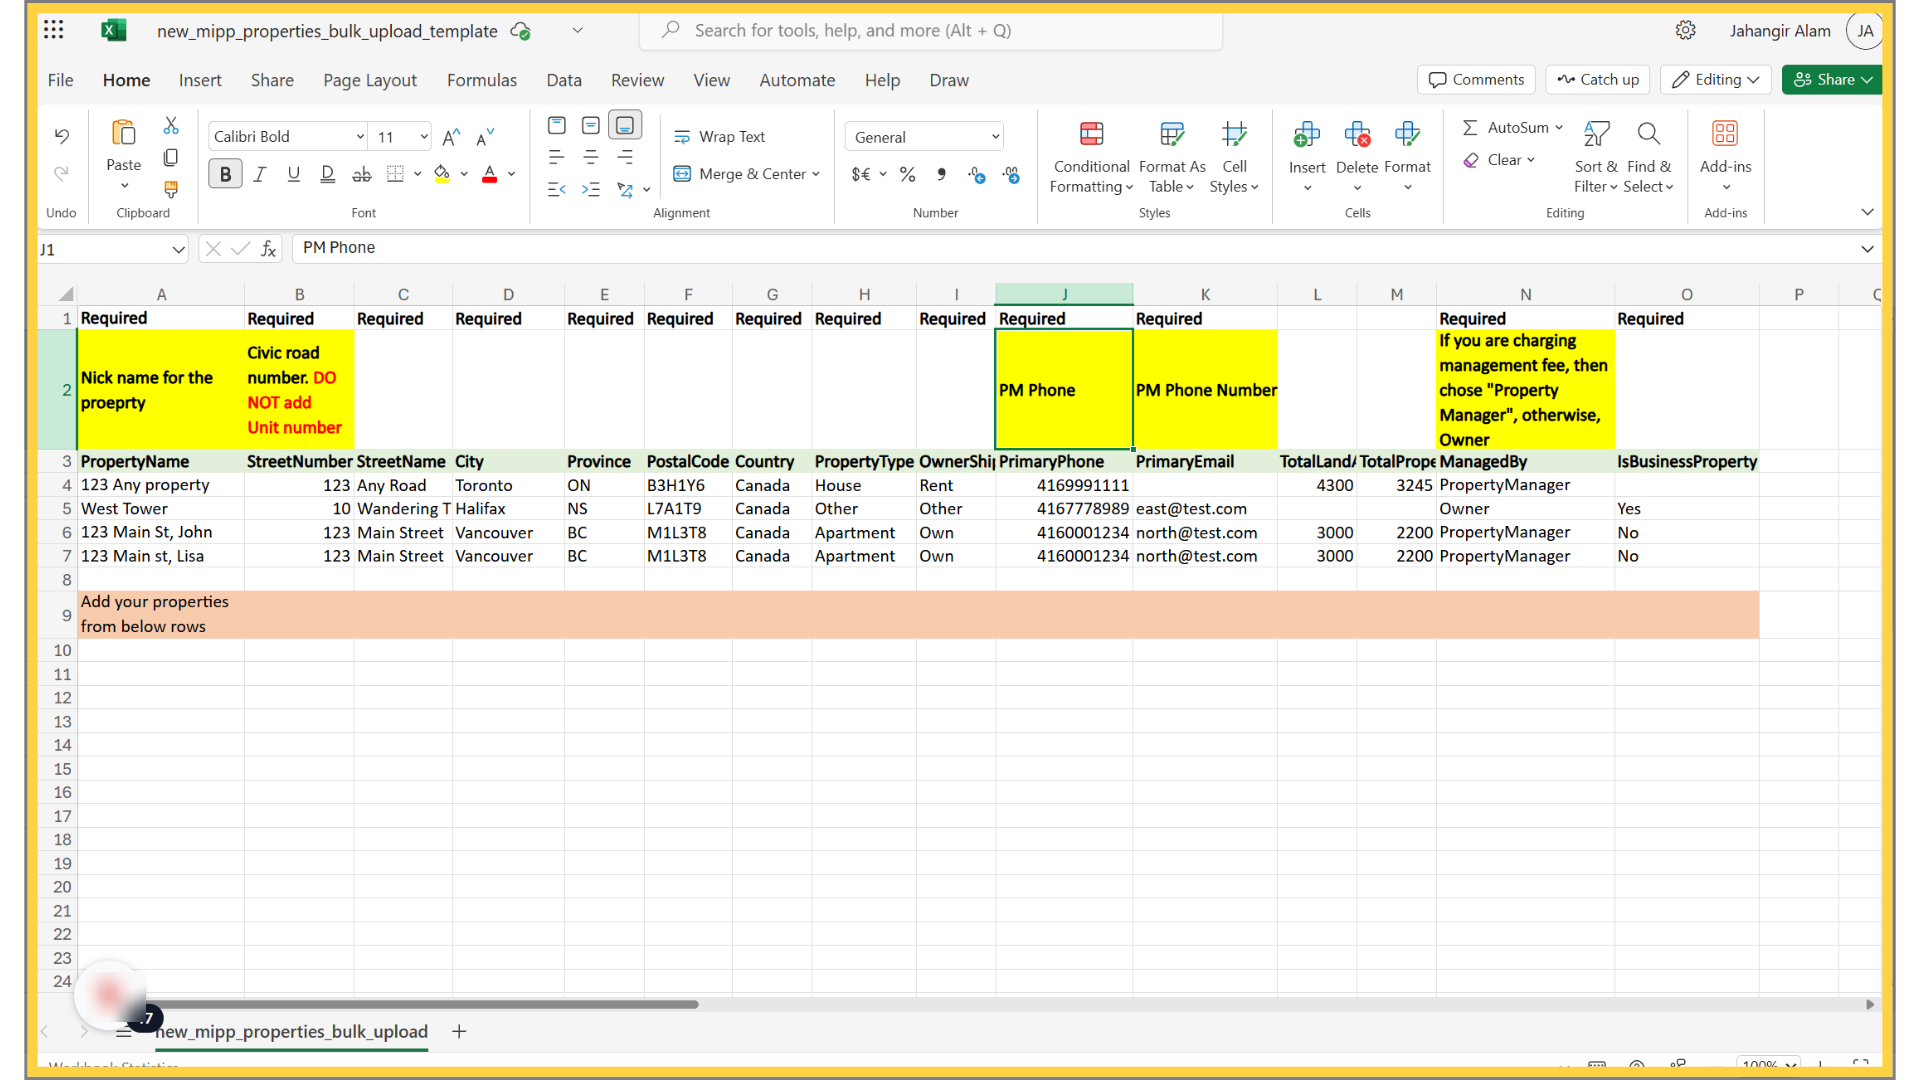Switch to the Formulas tab

pos(482,80)
